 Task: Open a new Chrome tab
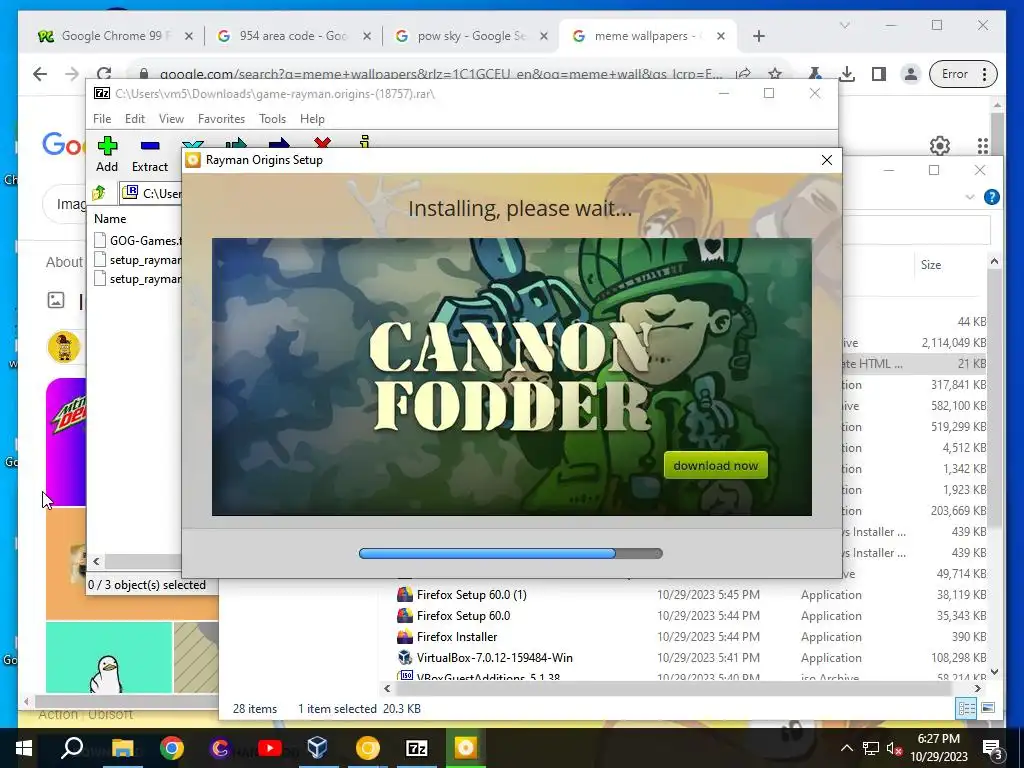coord(759,37)
